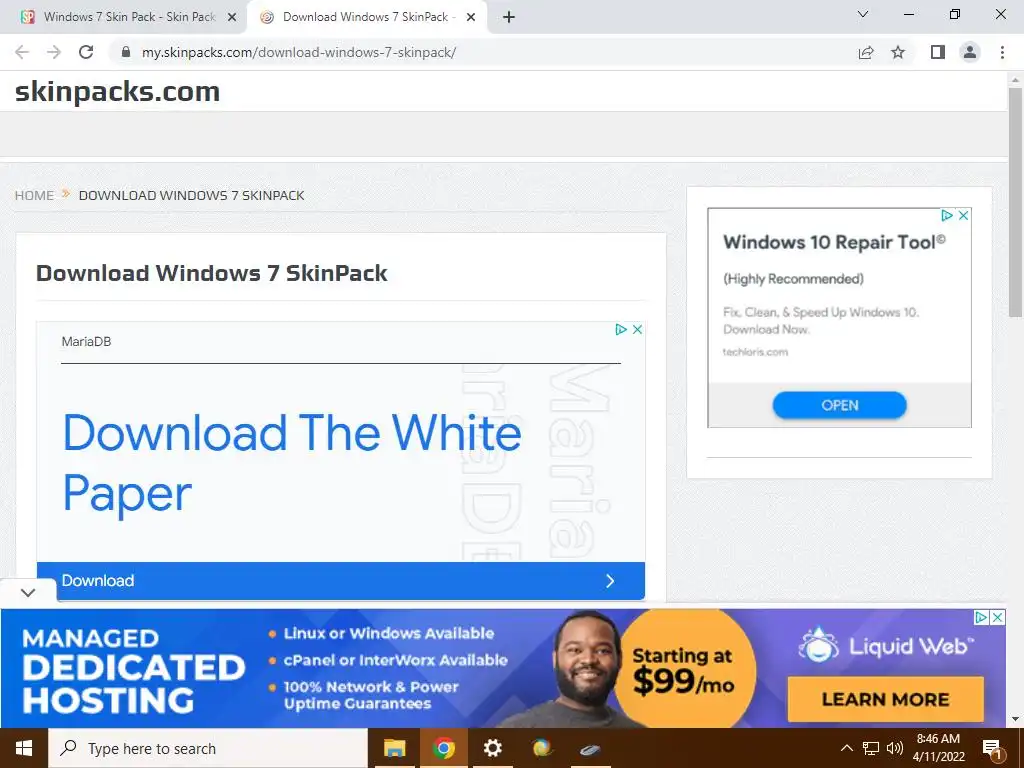Share this page icon
The height and width of the screenshot is (768, 1024).
click(866, 52)
